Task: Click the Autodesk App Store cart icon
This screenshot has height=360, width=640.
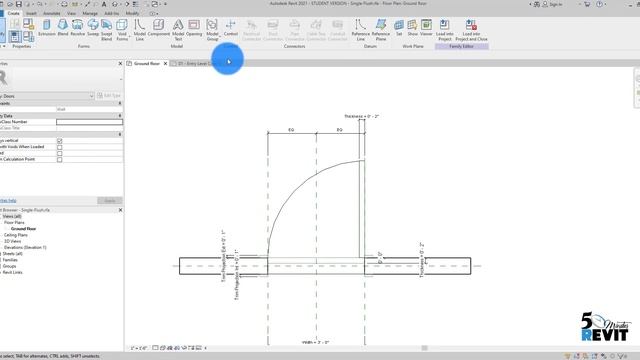Action: point(587,4)
